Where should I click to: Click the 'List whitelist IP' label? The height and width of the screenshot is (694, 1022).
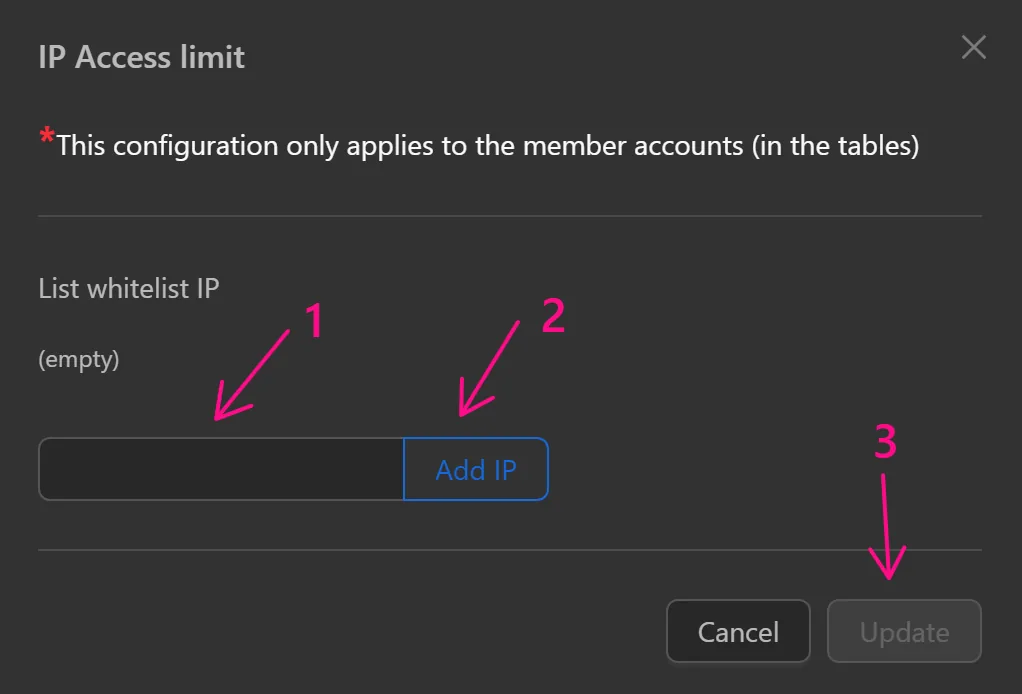[x=128, y=288]
